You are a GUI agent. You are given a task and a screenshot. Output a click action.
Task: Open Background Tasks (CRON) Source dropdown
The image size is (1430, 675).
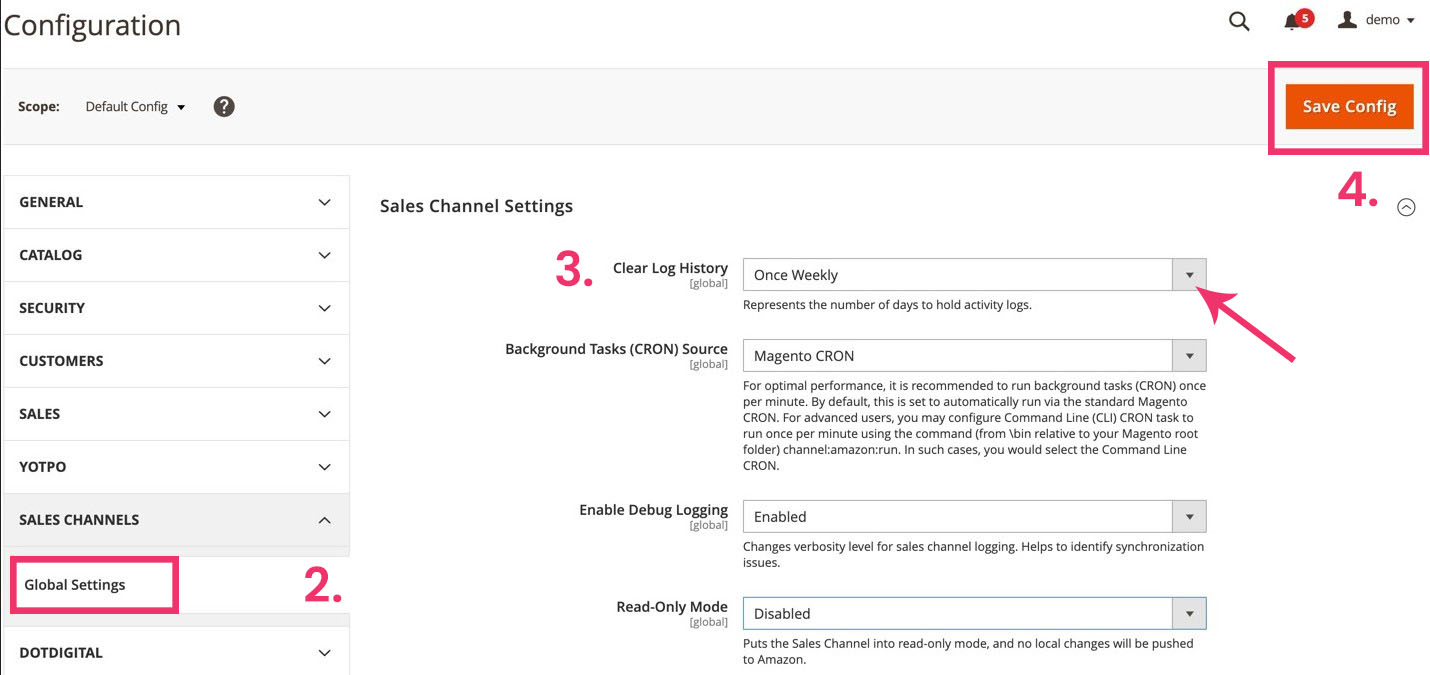(x=974, y=356)
